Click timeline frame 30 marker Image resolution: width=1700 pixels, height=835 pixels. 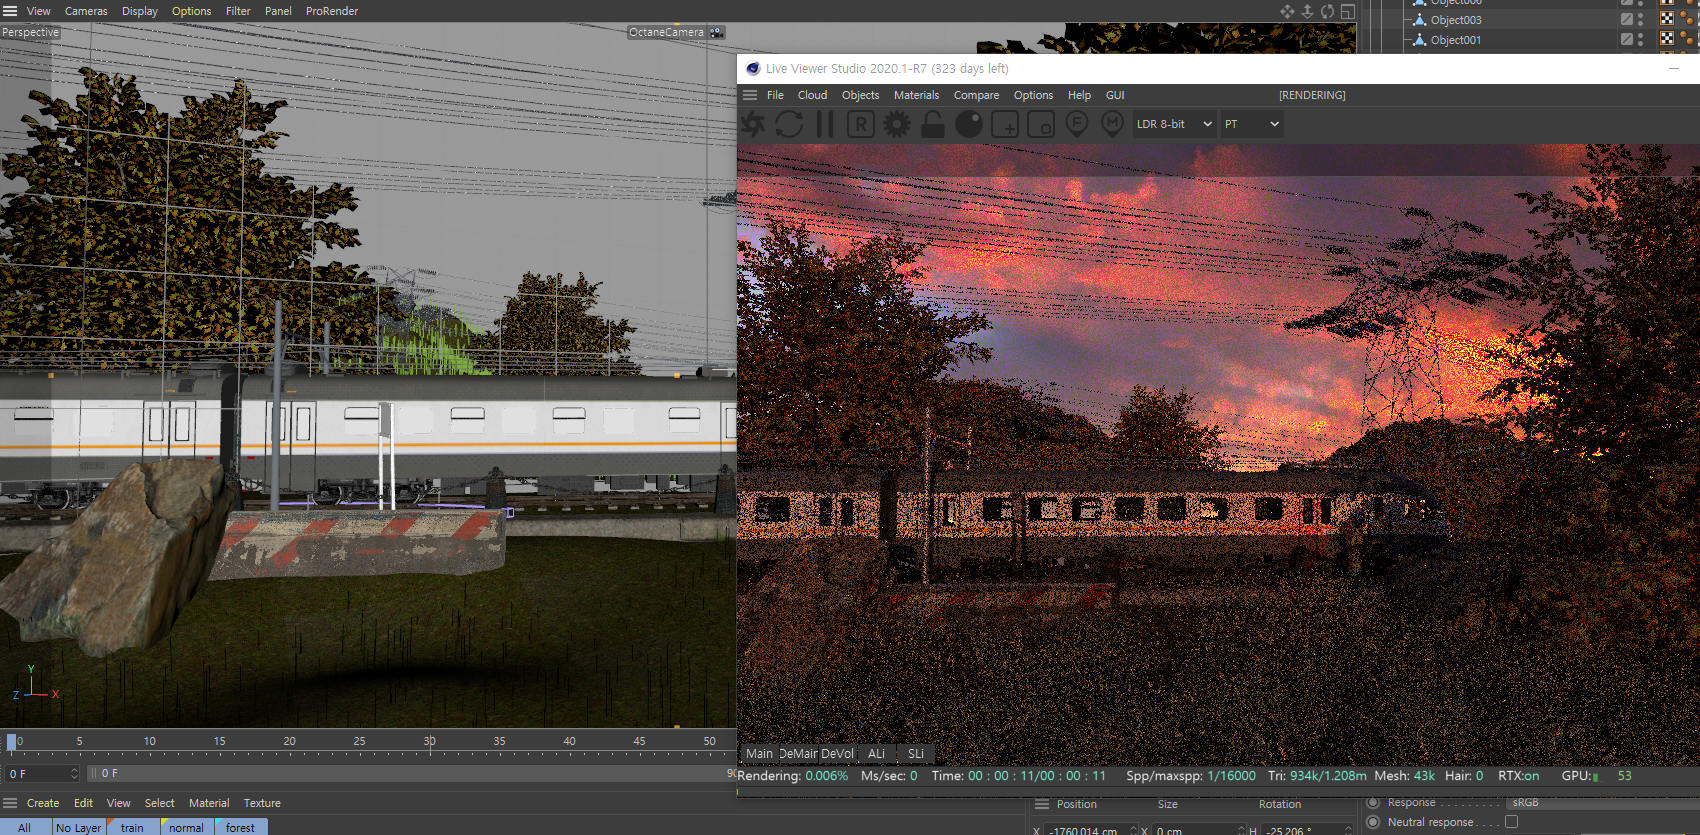[430, 742]
